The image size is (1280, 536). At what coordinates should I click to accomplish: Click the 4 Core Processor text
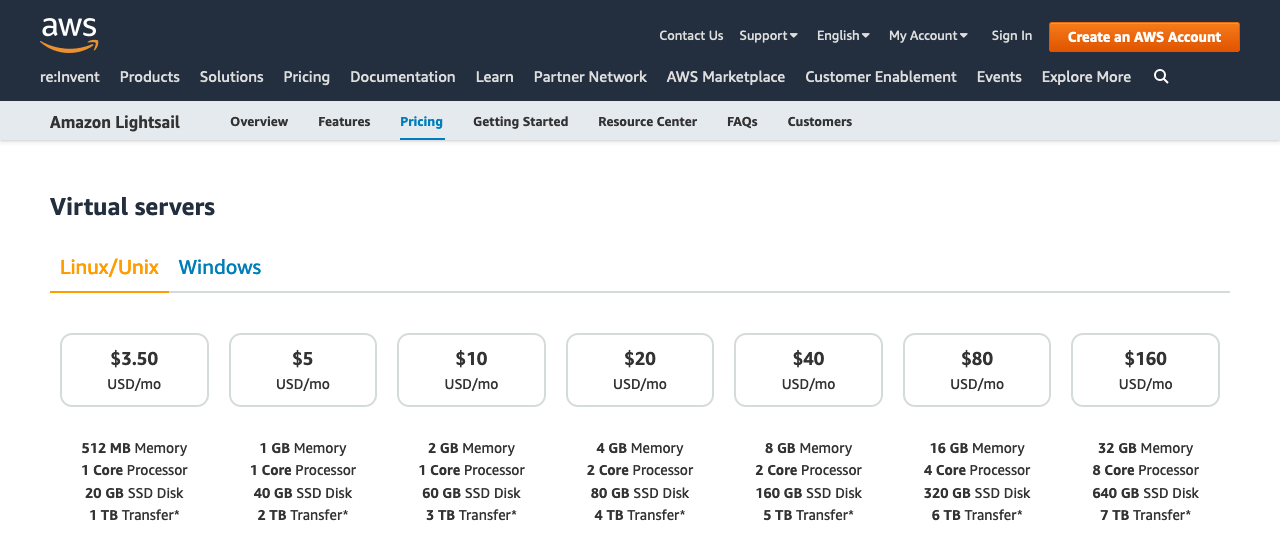click(977, 470)
